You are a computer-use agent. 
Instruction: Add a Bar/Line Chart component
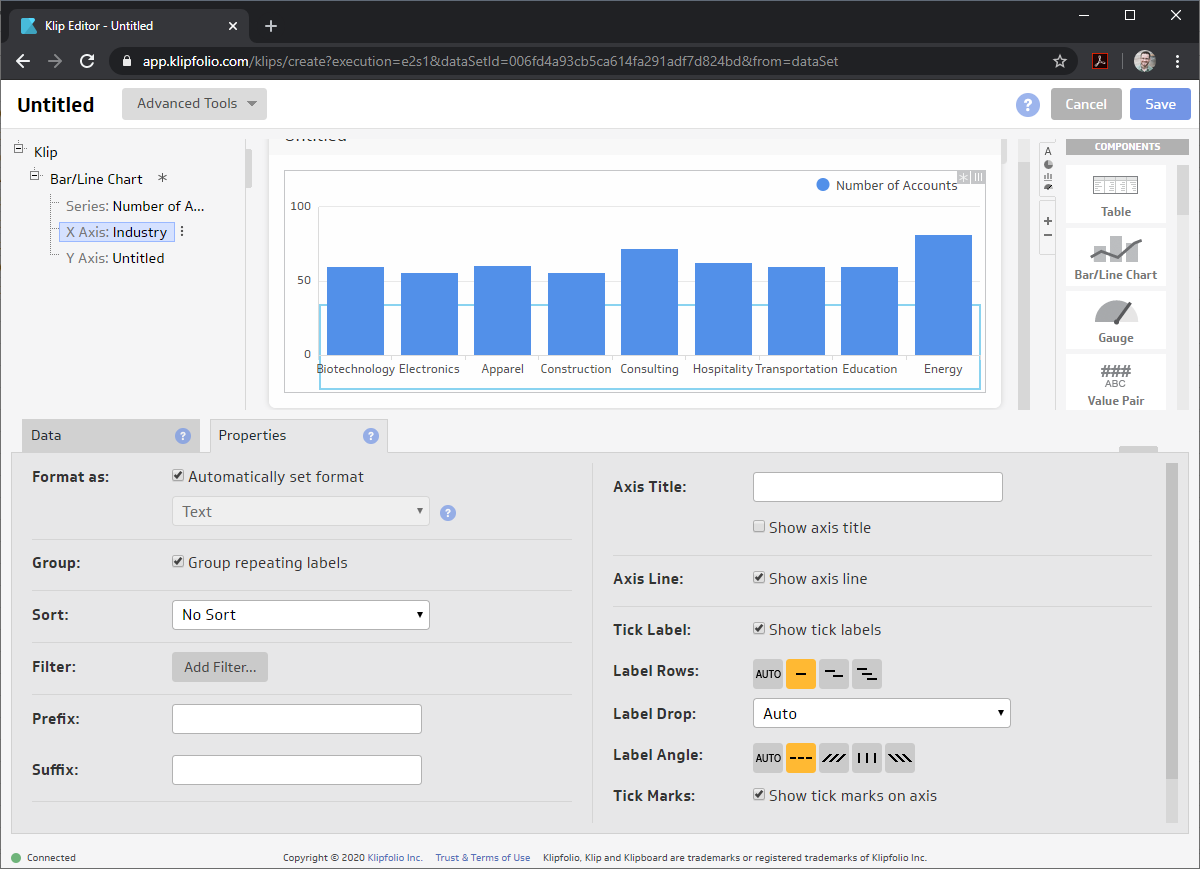pos(1116,257)
